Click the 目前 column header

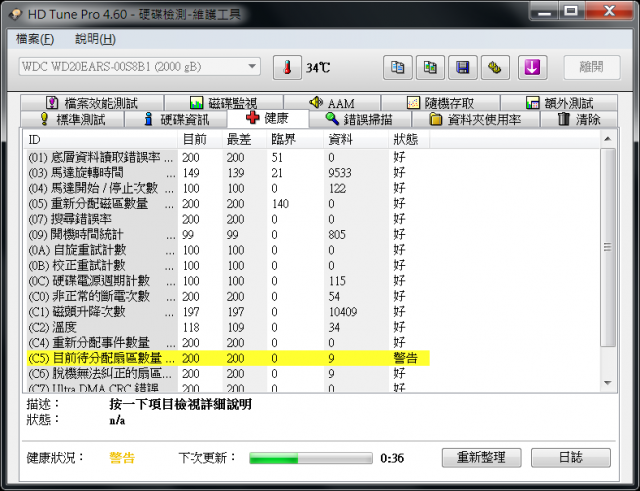200,140
